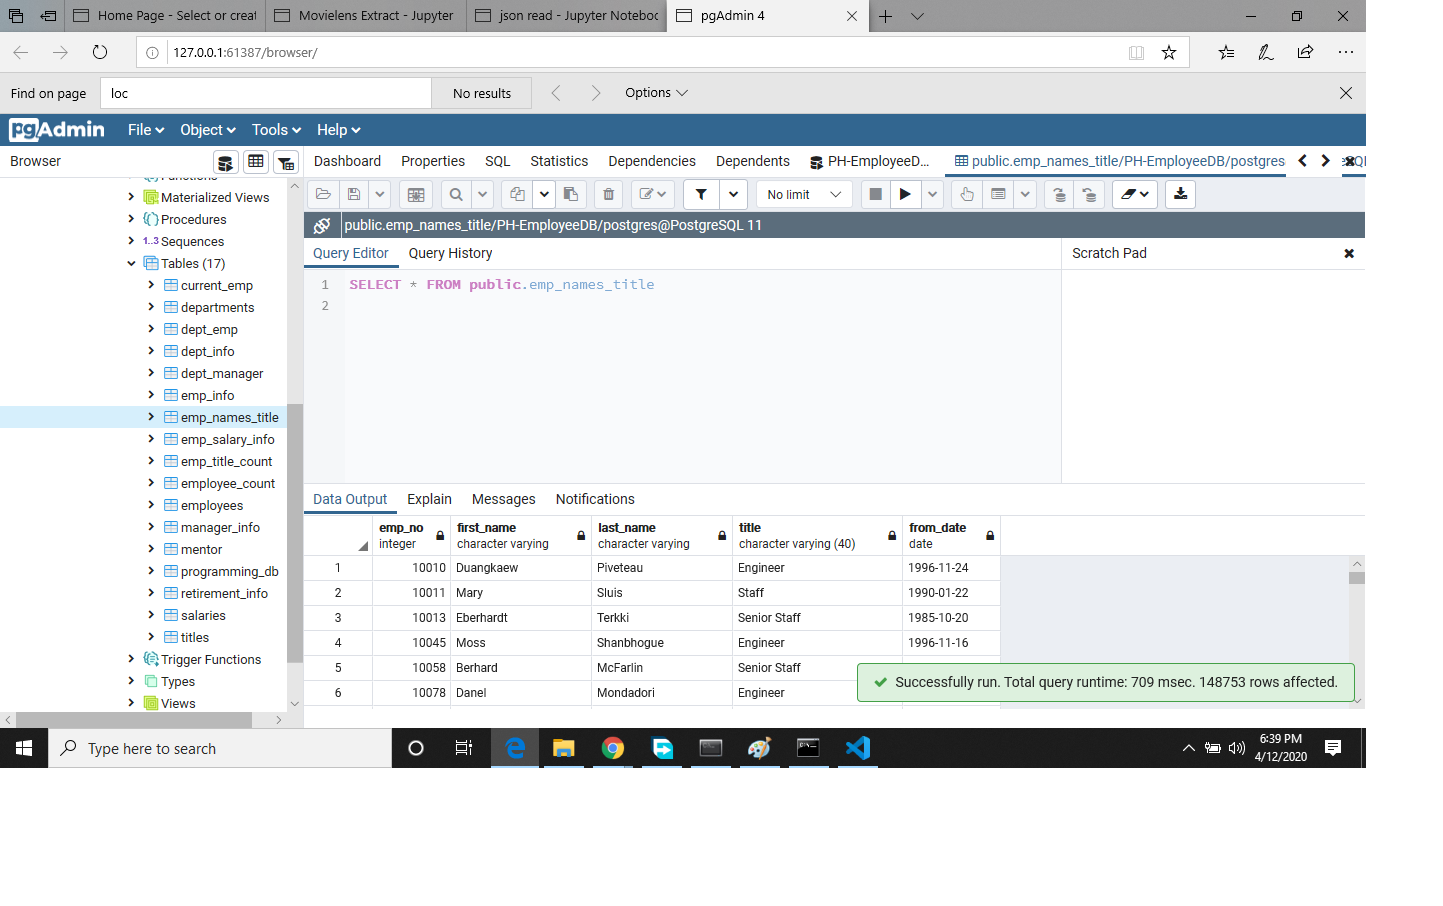Viewport: 1443px width, 906px height.
Task: Open the Explain tab
Action: 429,499
